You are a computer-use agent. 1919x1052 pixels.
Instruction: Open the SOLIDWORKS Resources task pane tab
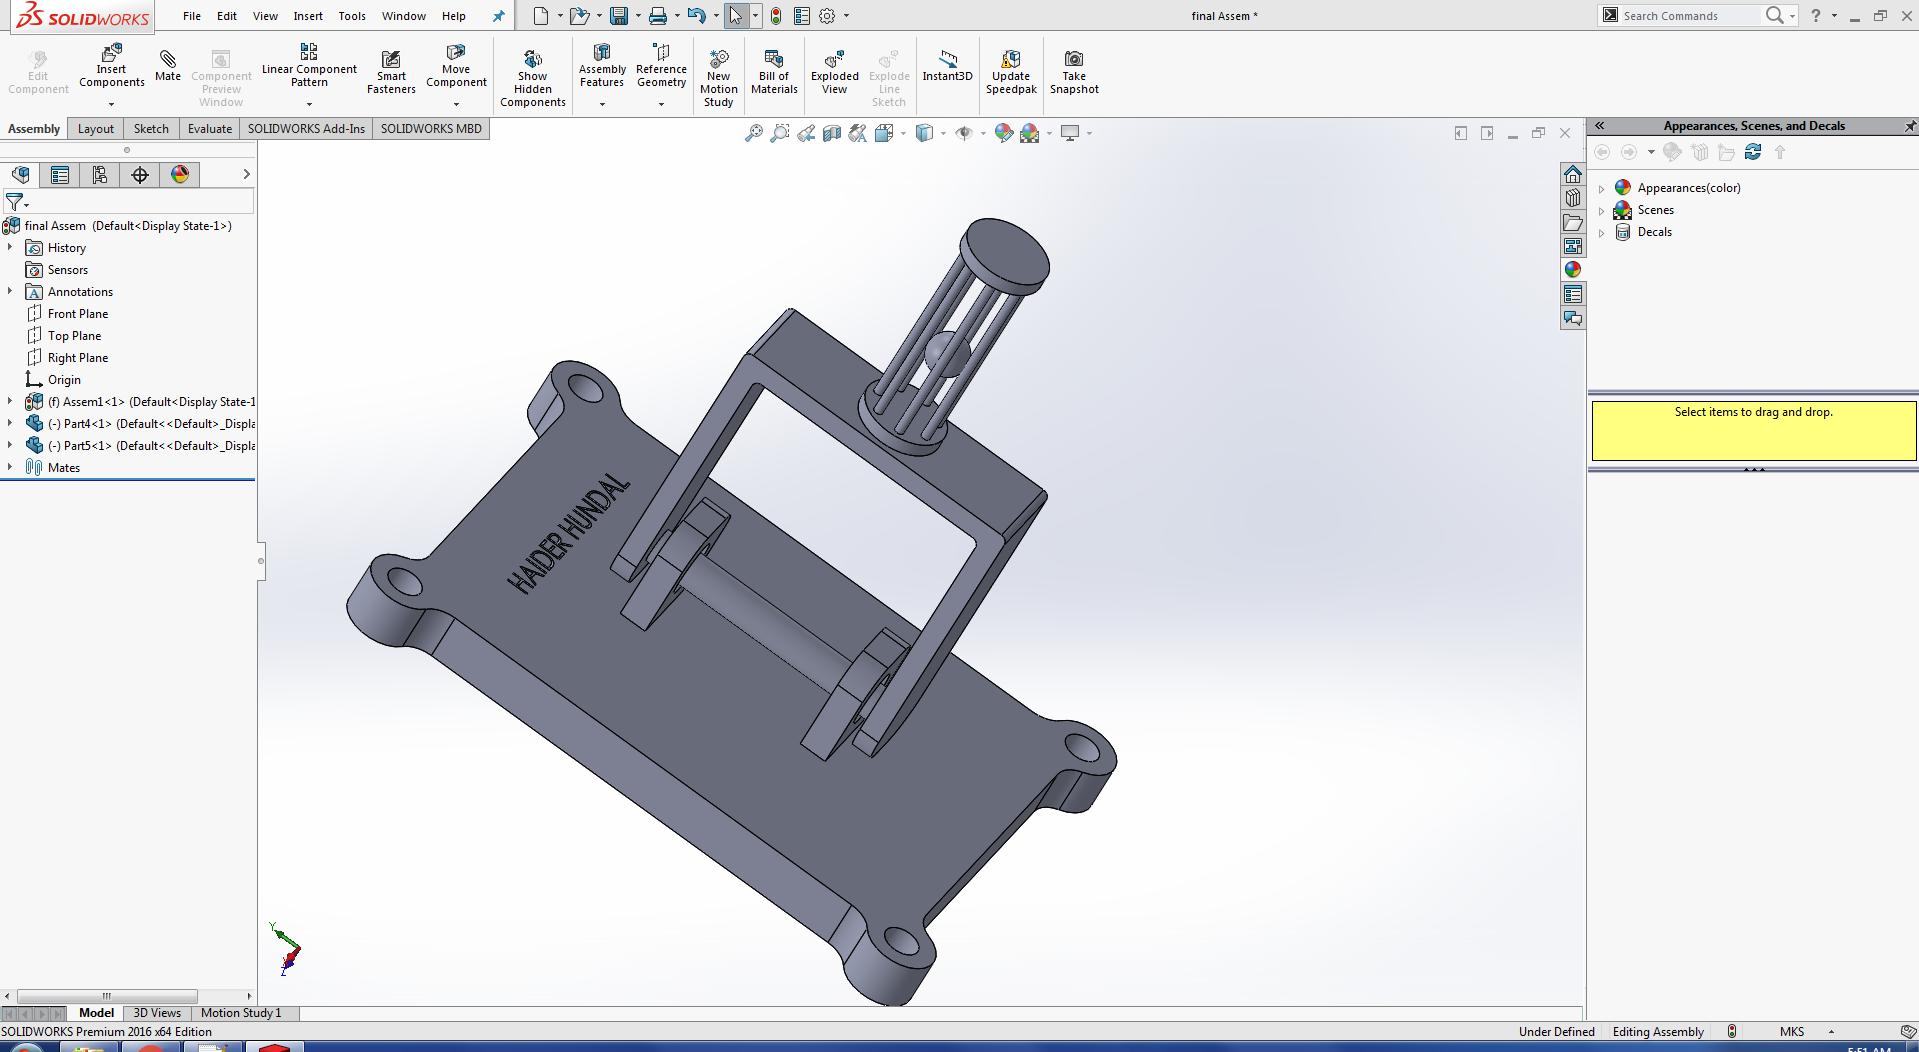pyautogui.click(x=1573, y=174)
